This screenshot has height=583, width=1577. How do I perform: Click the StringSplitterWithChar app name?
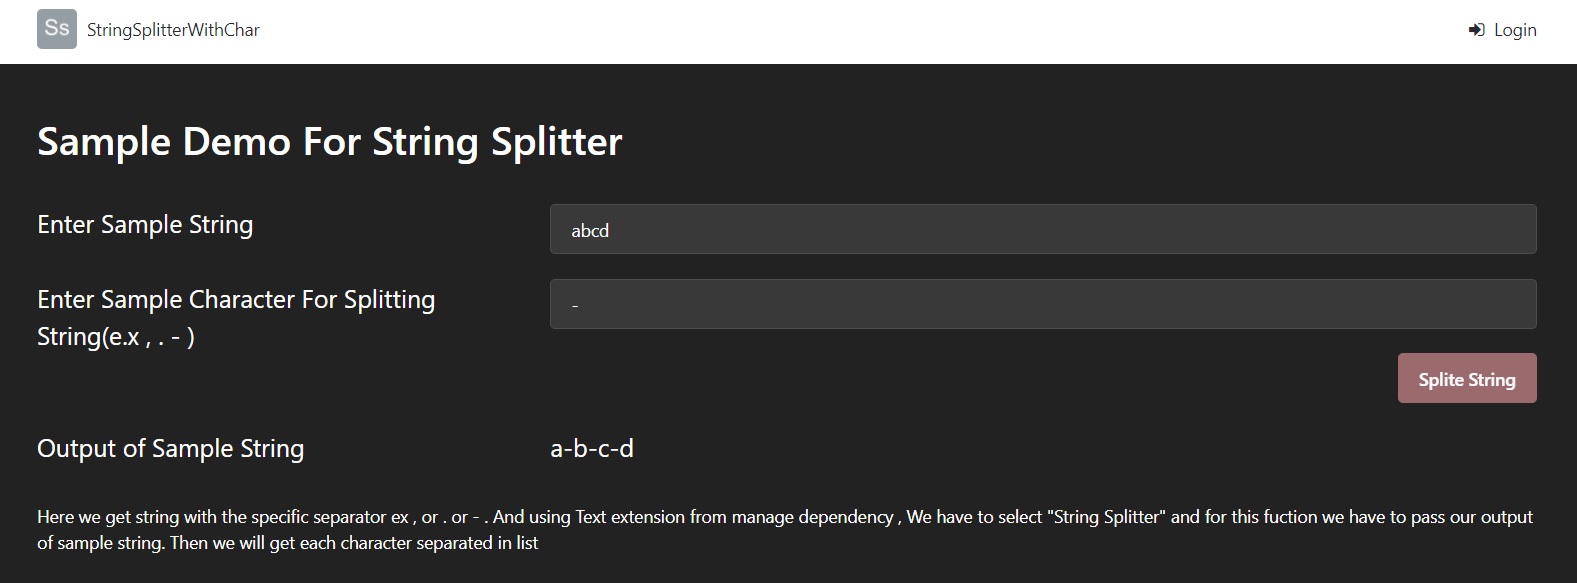pyautogui.click(x=173, y=30)
